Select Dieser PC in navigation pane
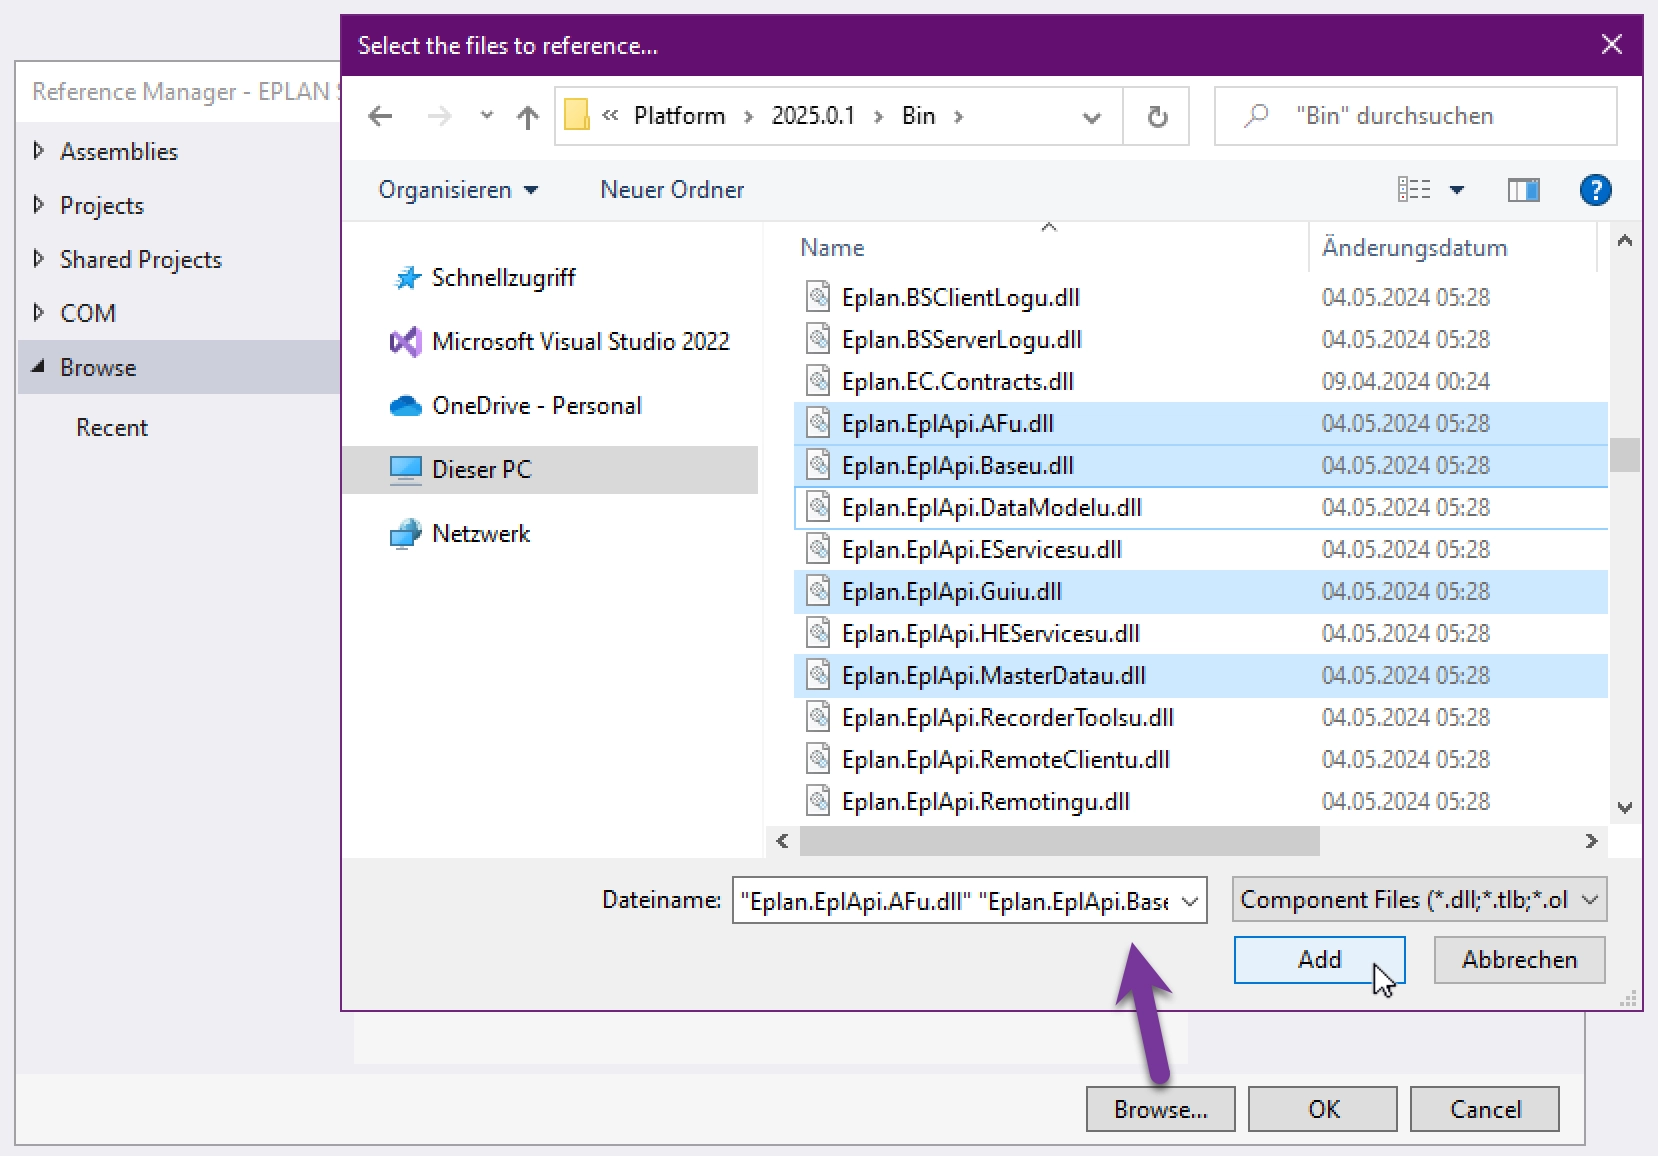Image resolution: width=1658 pixels, height=1156 pixels. pyautogui.click(x=550, y=470)
